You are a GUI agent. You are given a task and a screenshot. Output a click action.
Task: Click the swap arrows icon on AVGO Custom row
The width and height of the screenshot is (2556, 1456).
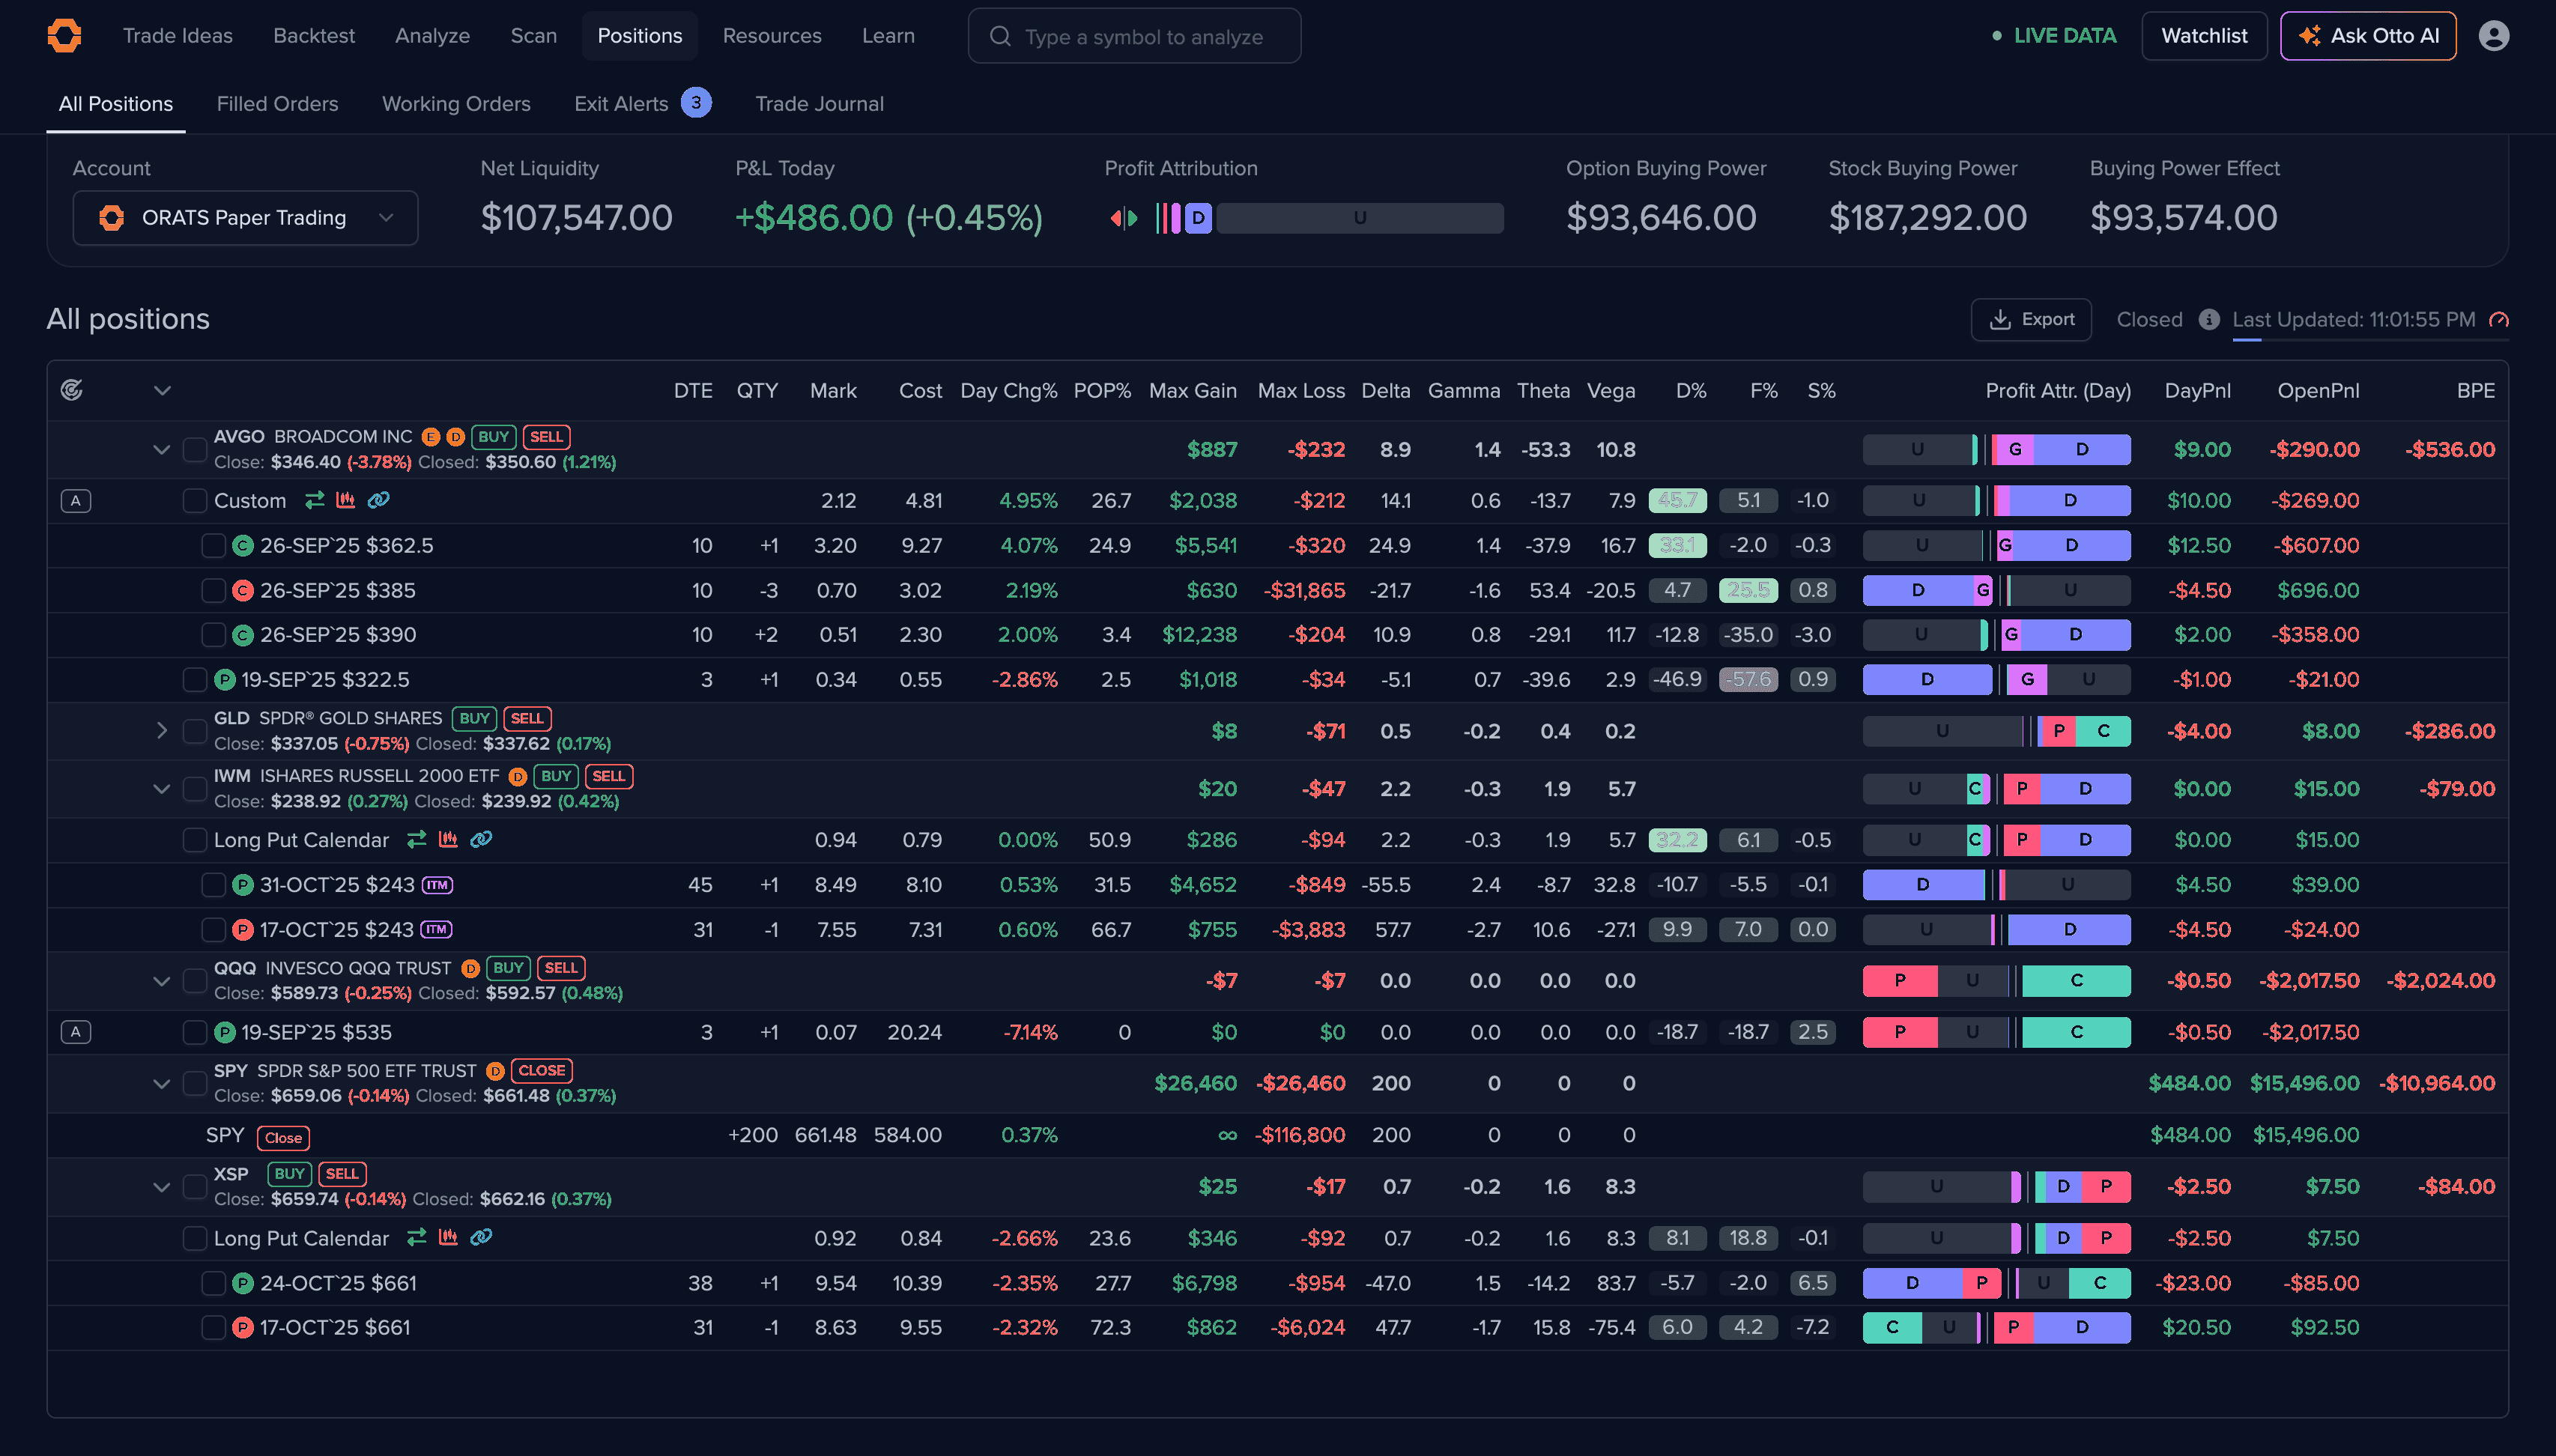click(x=314, y=500)
